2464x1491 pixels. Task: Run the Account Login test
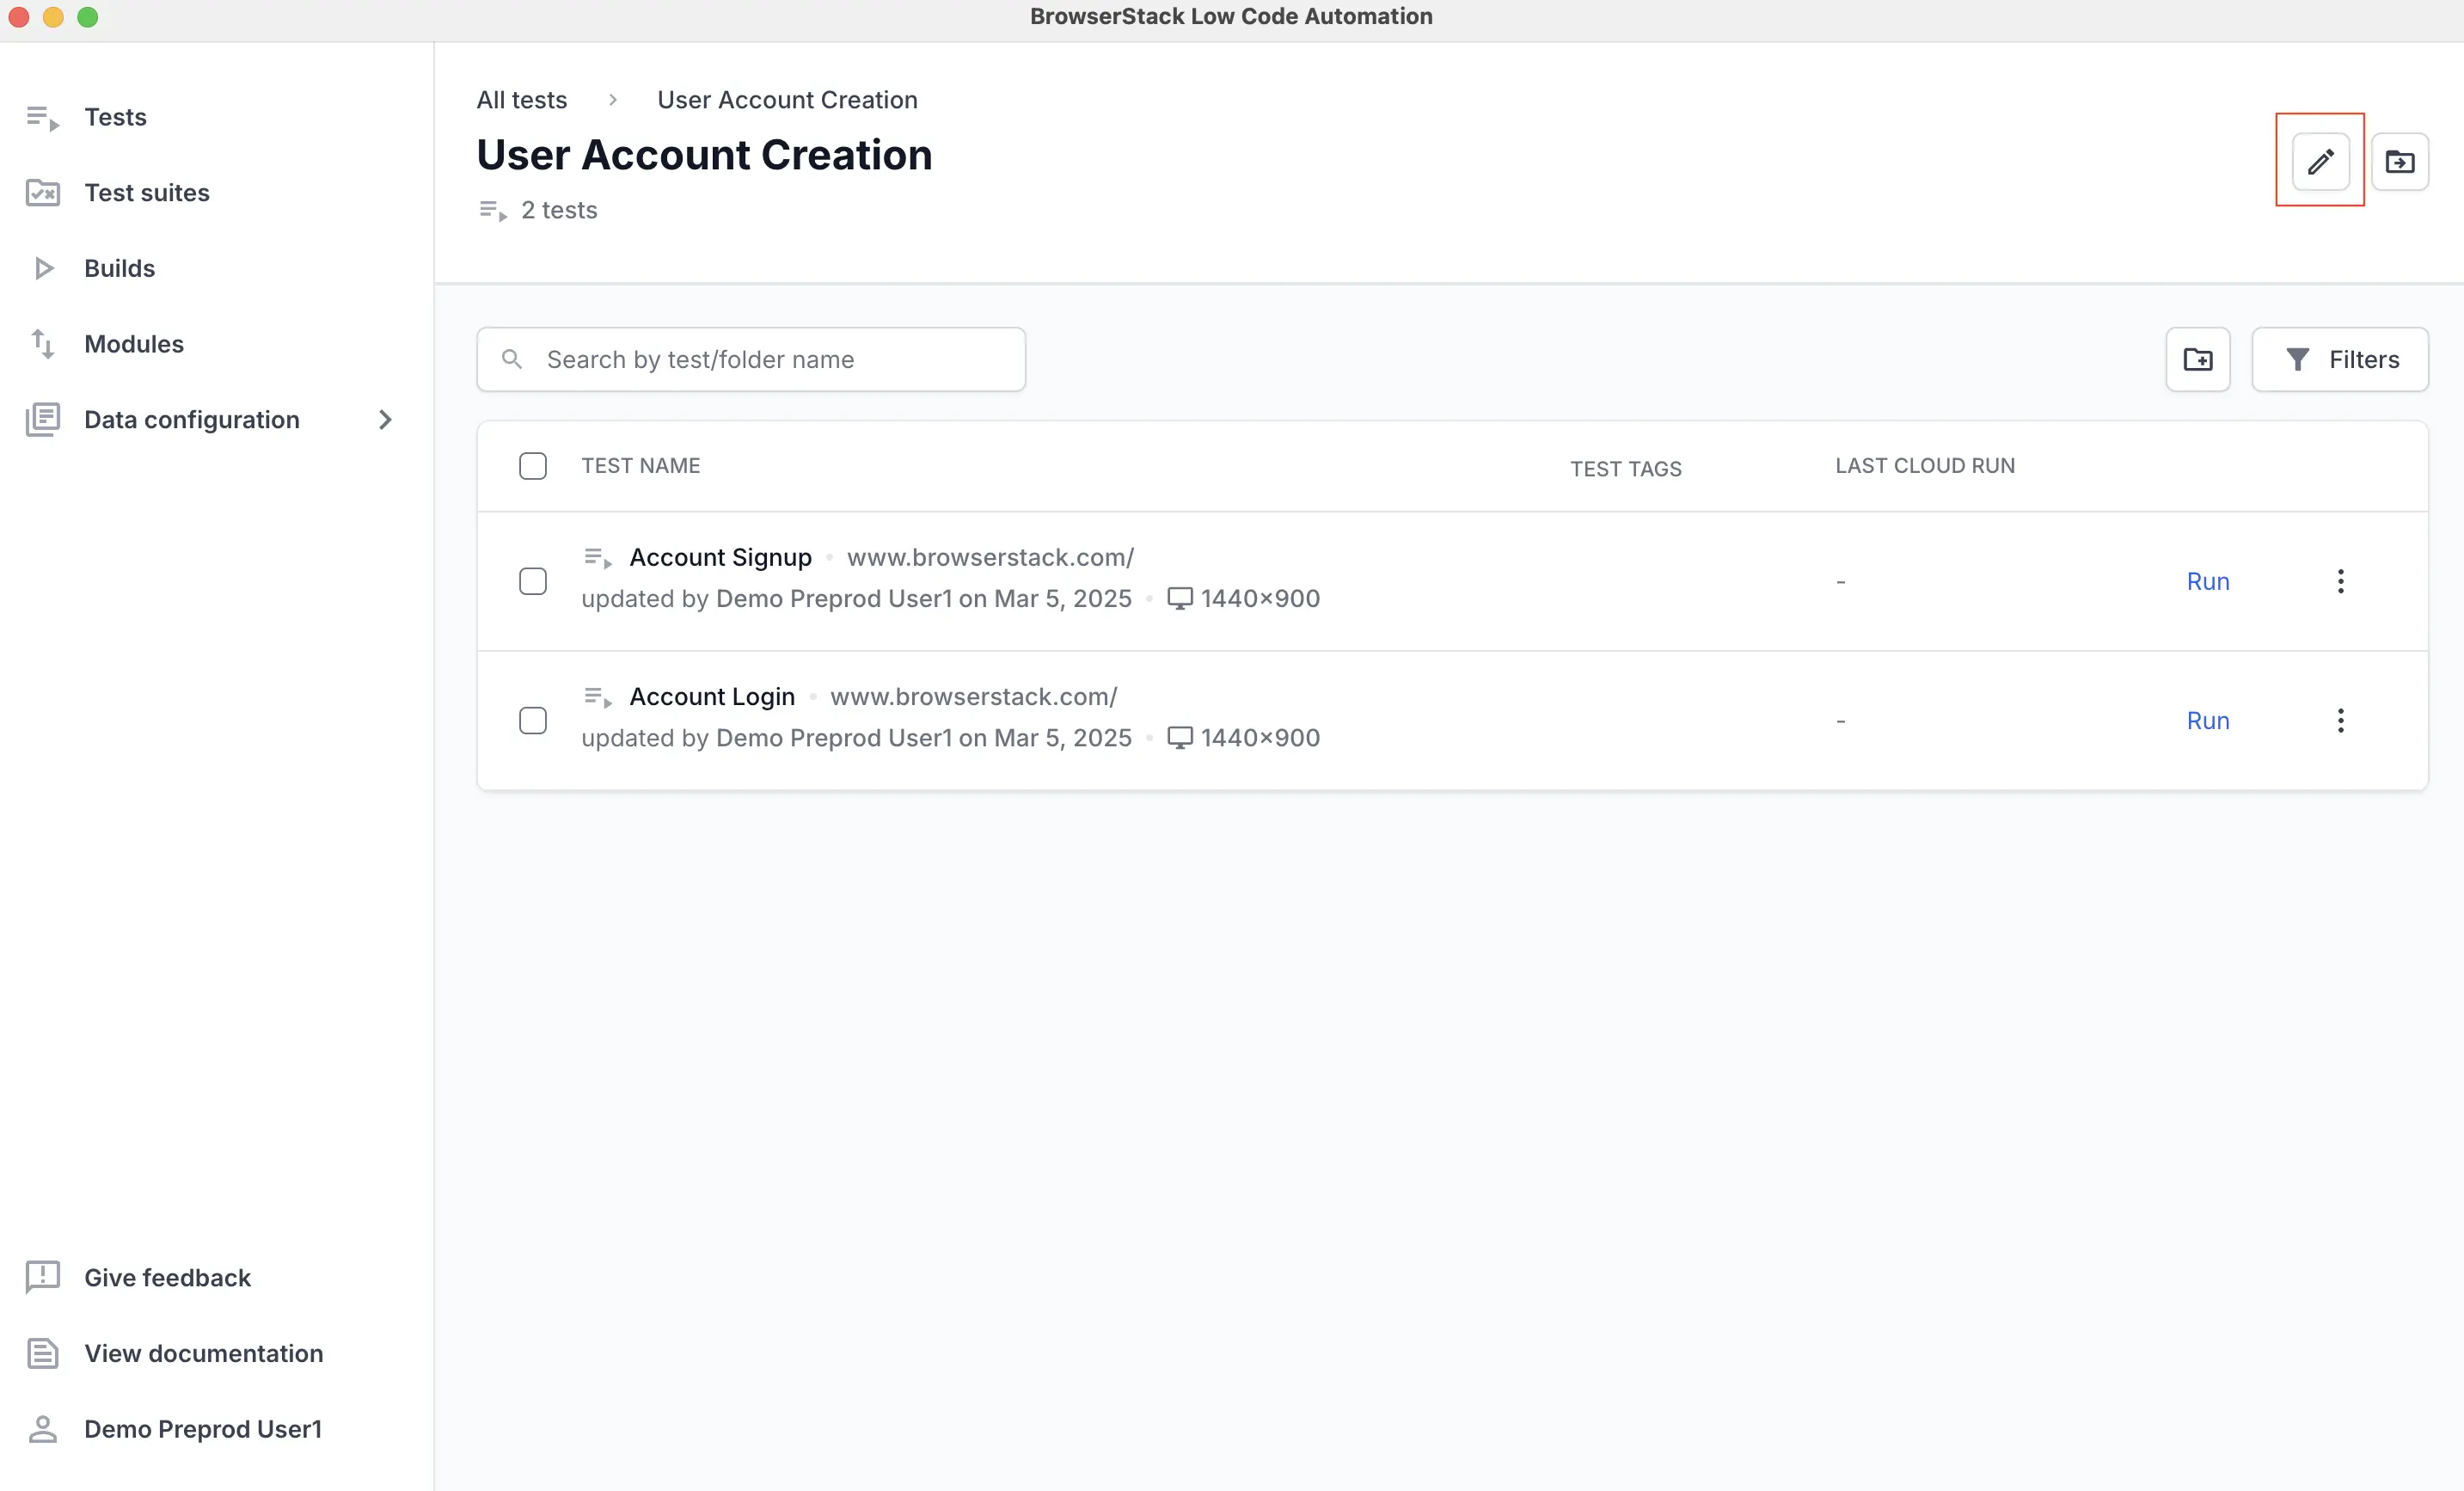2207,720
